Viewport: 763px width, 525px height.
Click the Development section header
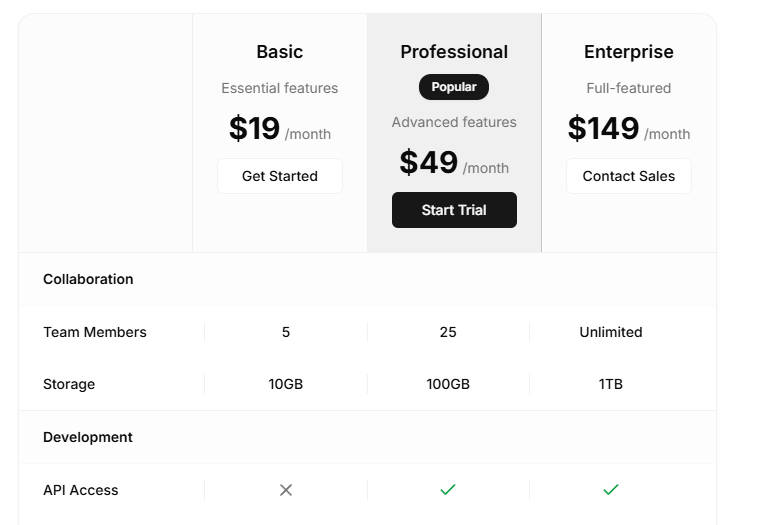[x=88, y=437]
